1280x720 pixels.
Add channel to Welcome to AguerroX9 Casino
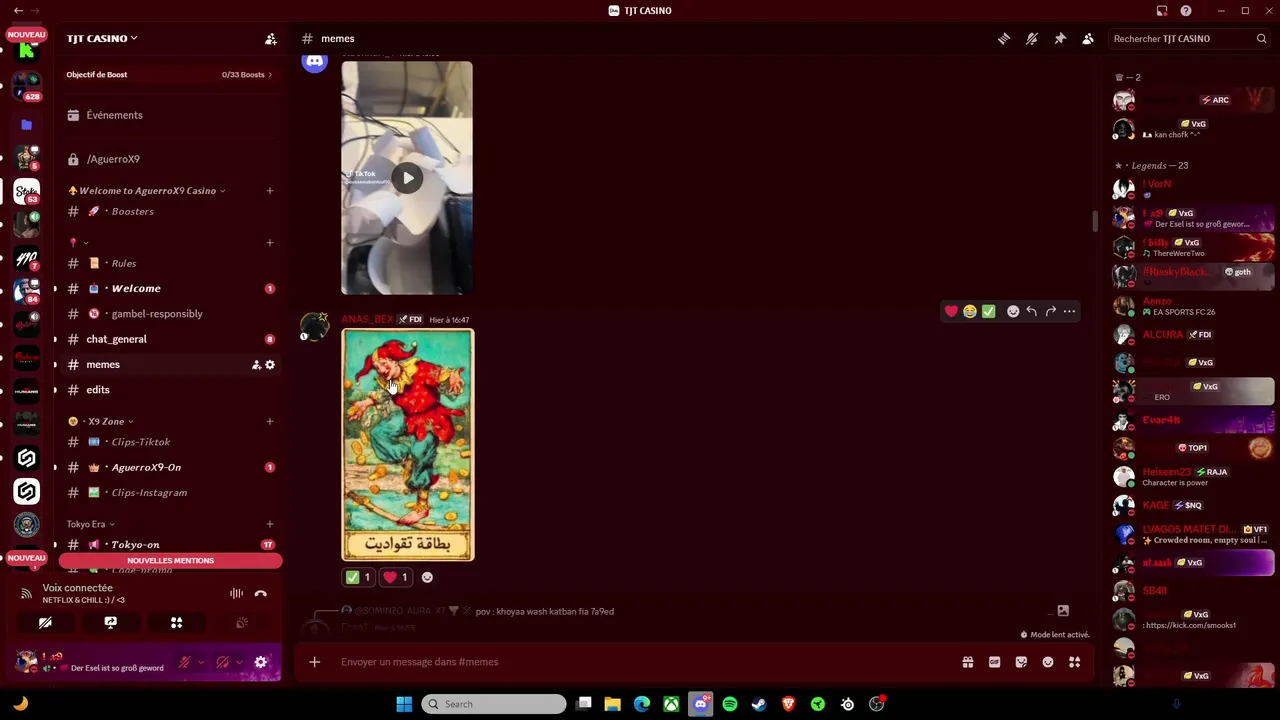click(269, 191)
